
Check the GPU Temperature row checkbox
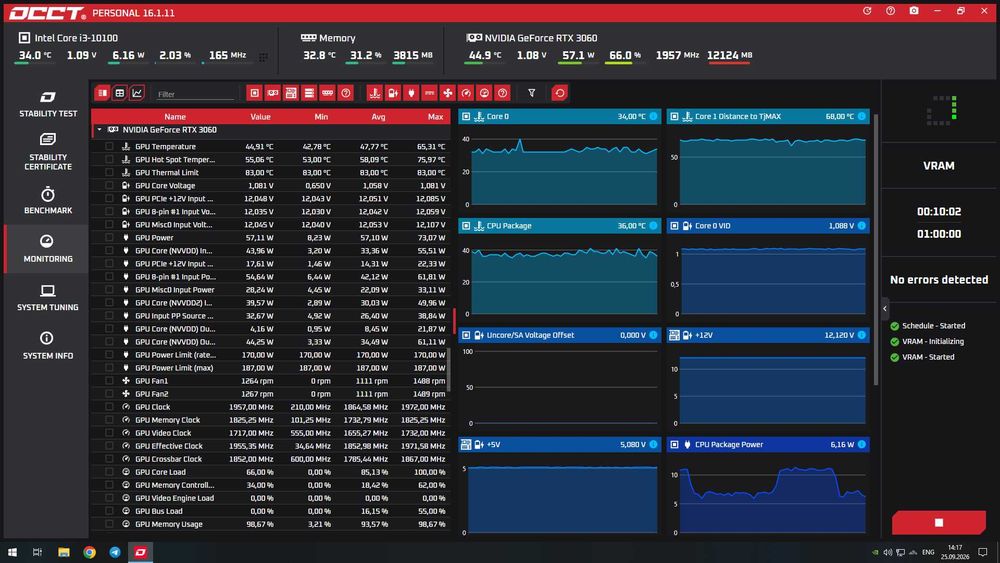109,147
